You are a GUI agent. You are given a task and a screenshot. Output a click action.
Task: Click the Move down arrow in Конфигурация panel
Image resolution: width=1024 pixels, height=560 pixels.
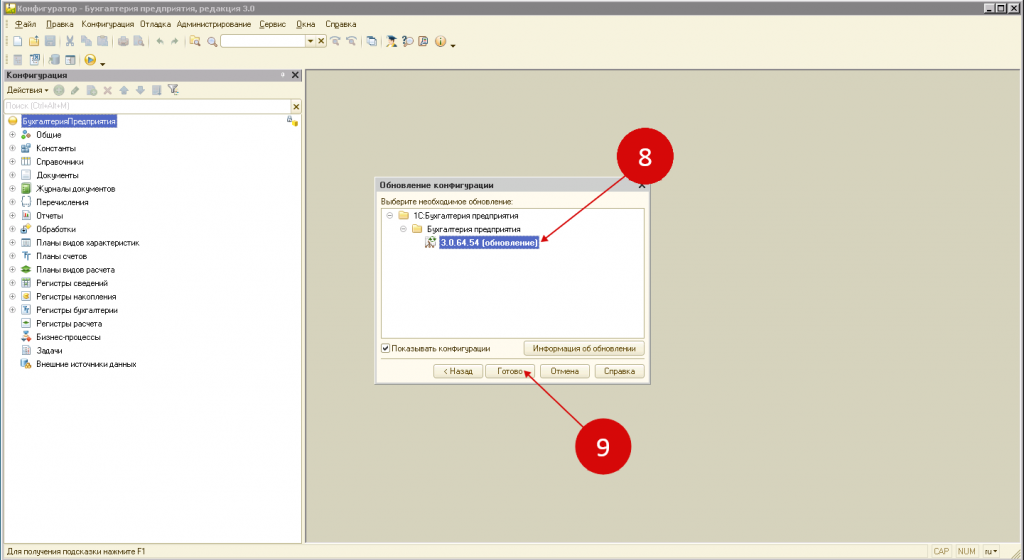point(140,90)
